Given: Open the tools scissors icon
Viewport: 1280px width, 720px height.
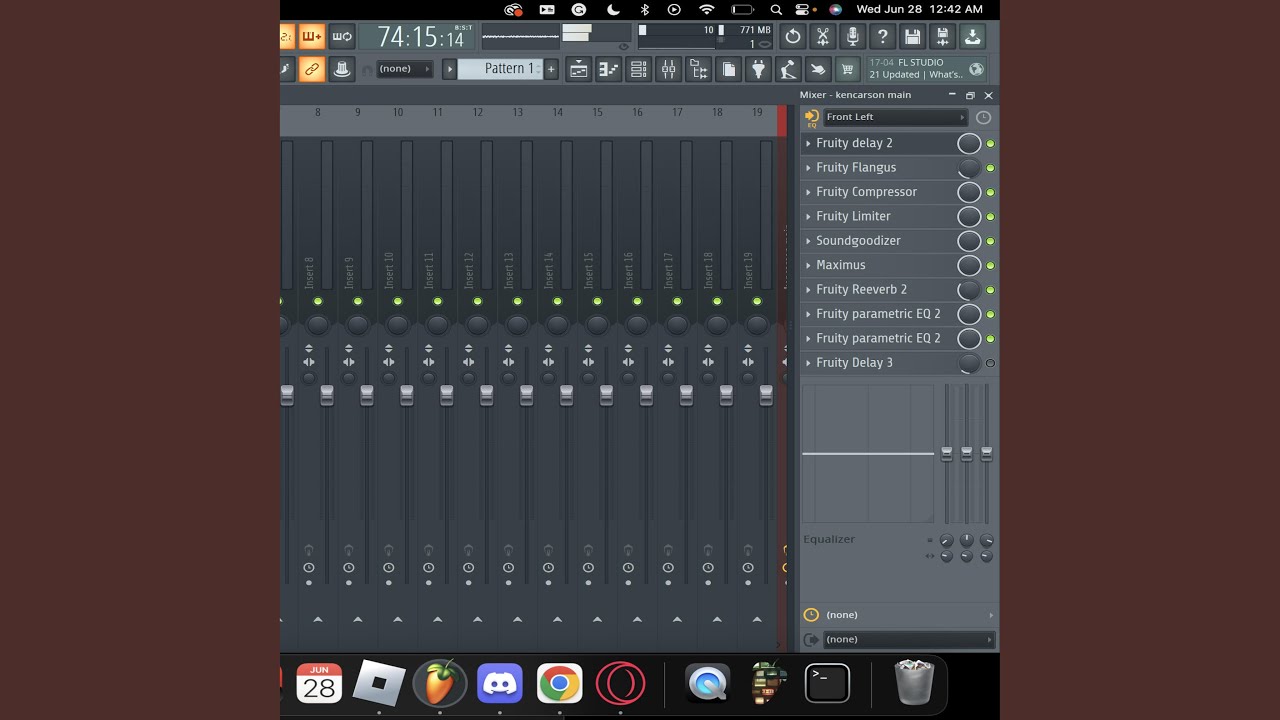Looking at the screenshot, I should pyautogui.click(x=823, y=37).
